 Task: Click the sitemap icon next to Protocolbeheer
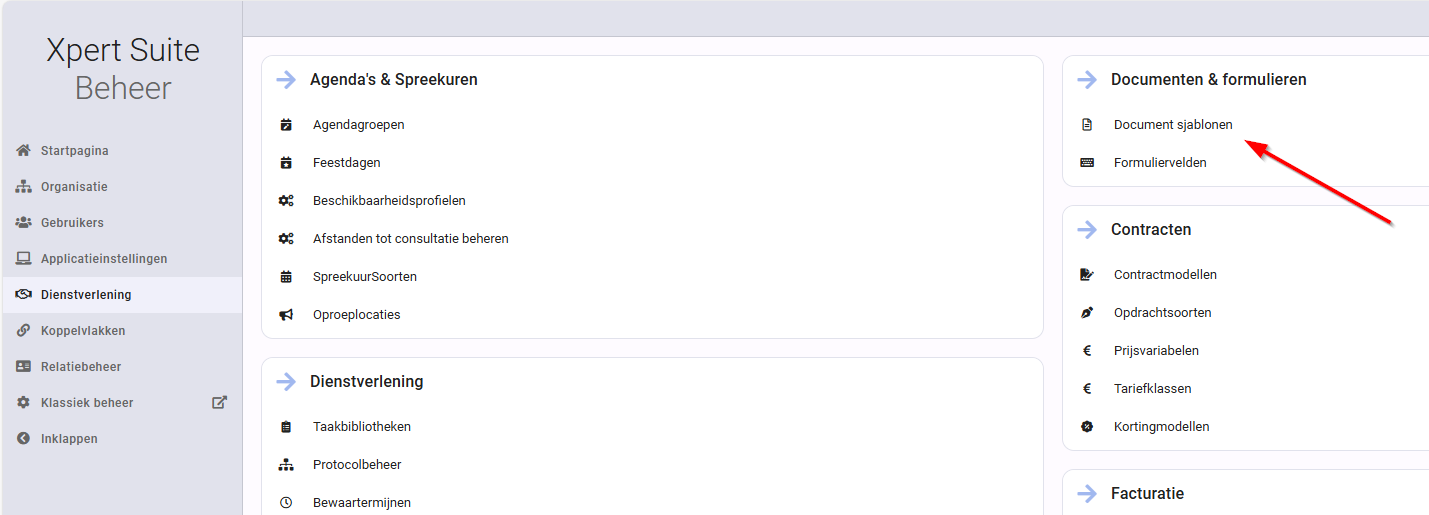point(286,465)
